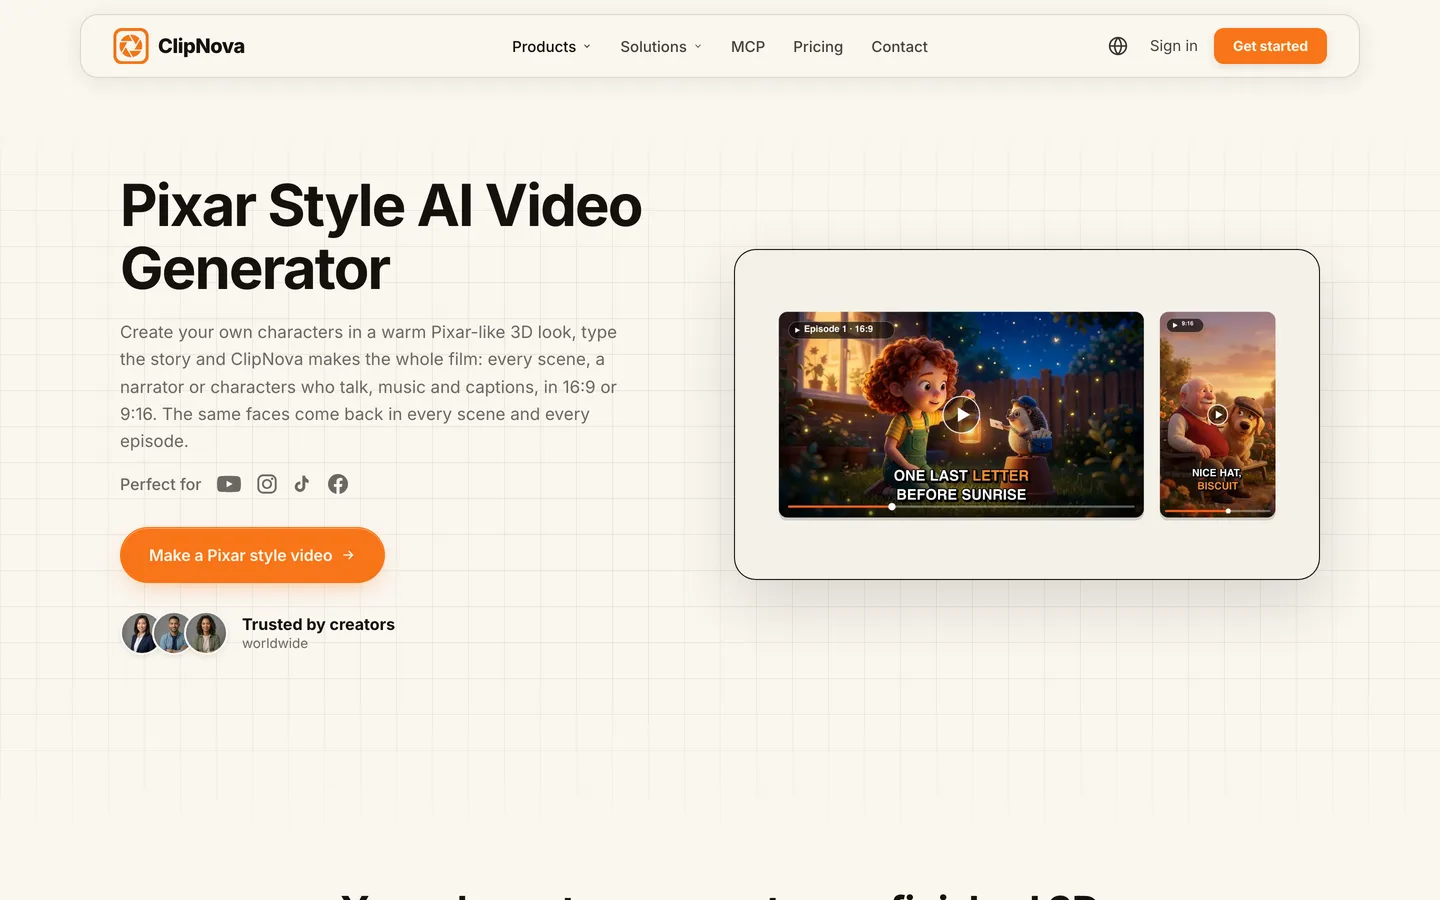Click the TikTok icon beside Perfect for
1440x900 pixels.
pos(302,484)
